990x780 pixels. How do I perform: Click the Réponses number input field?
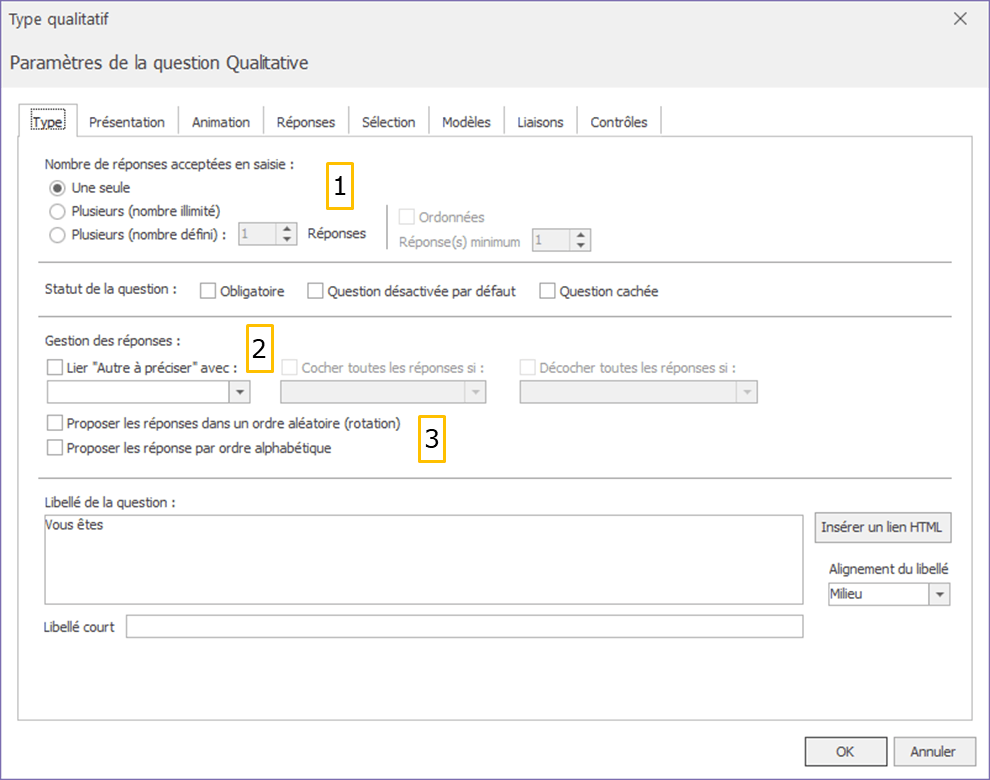point(258,234)
